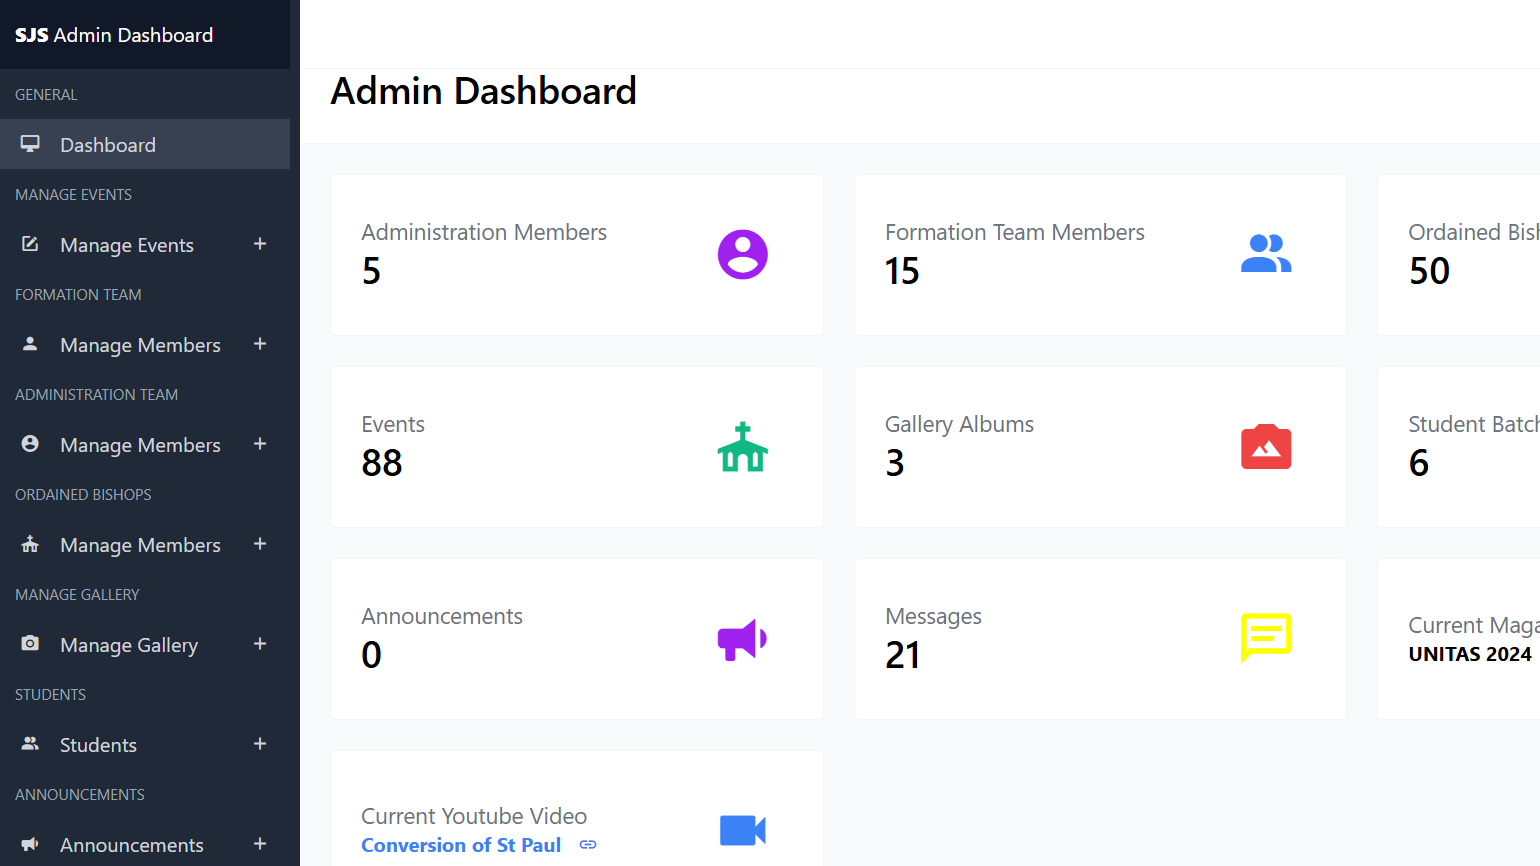Image resolution: width=1540 pixels, height=866 pixels.
Task: Click the Events card label
Action: coord(393,424)
